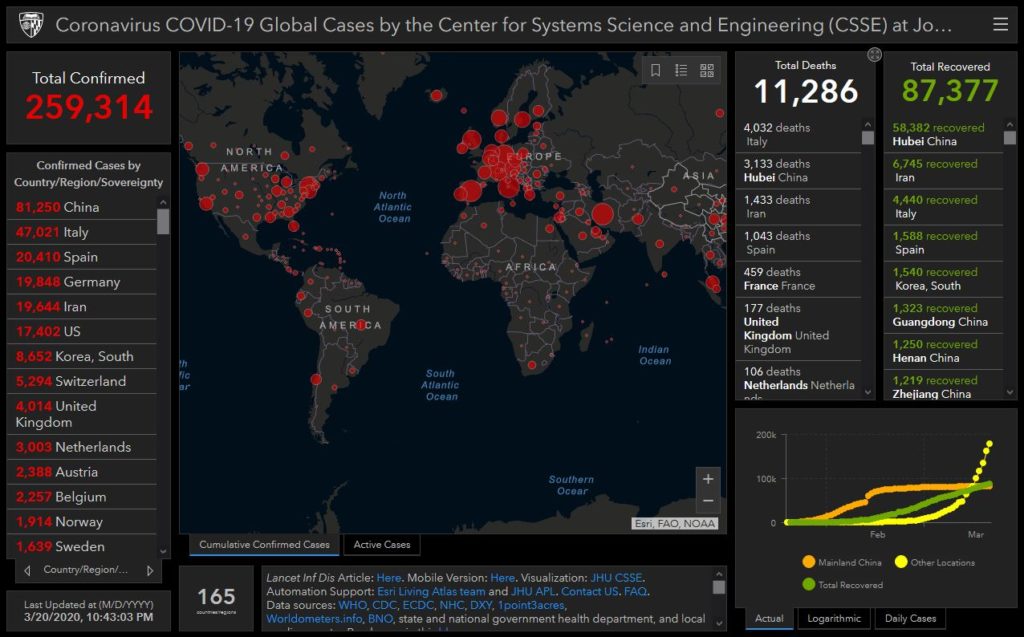Go to previous country/region list tab arrow
The width and height of the screenshot is (1024, 637).
click(x=27, y=570)
